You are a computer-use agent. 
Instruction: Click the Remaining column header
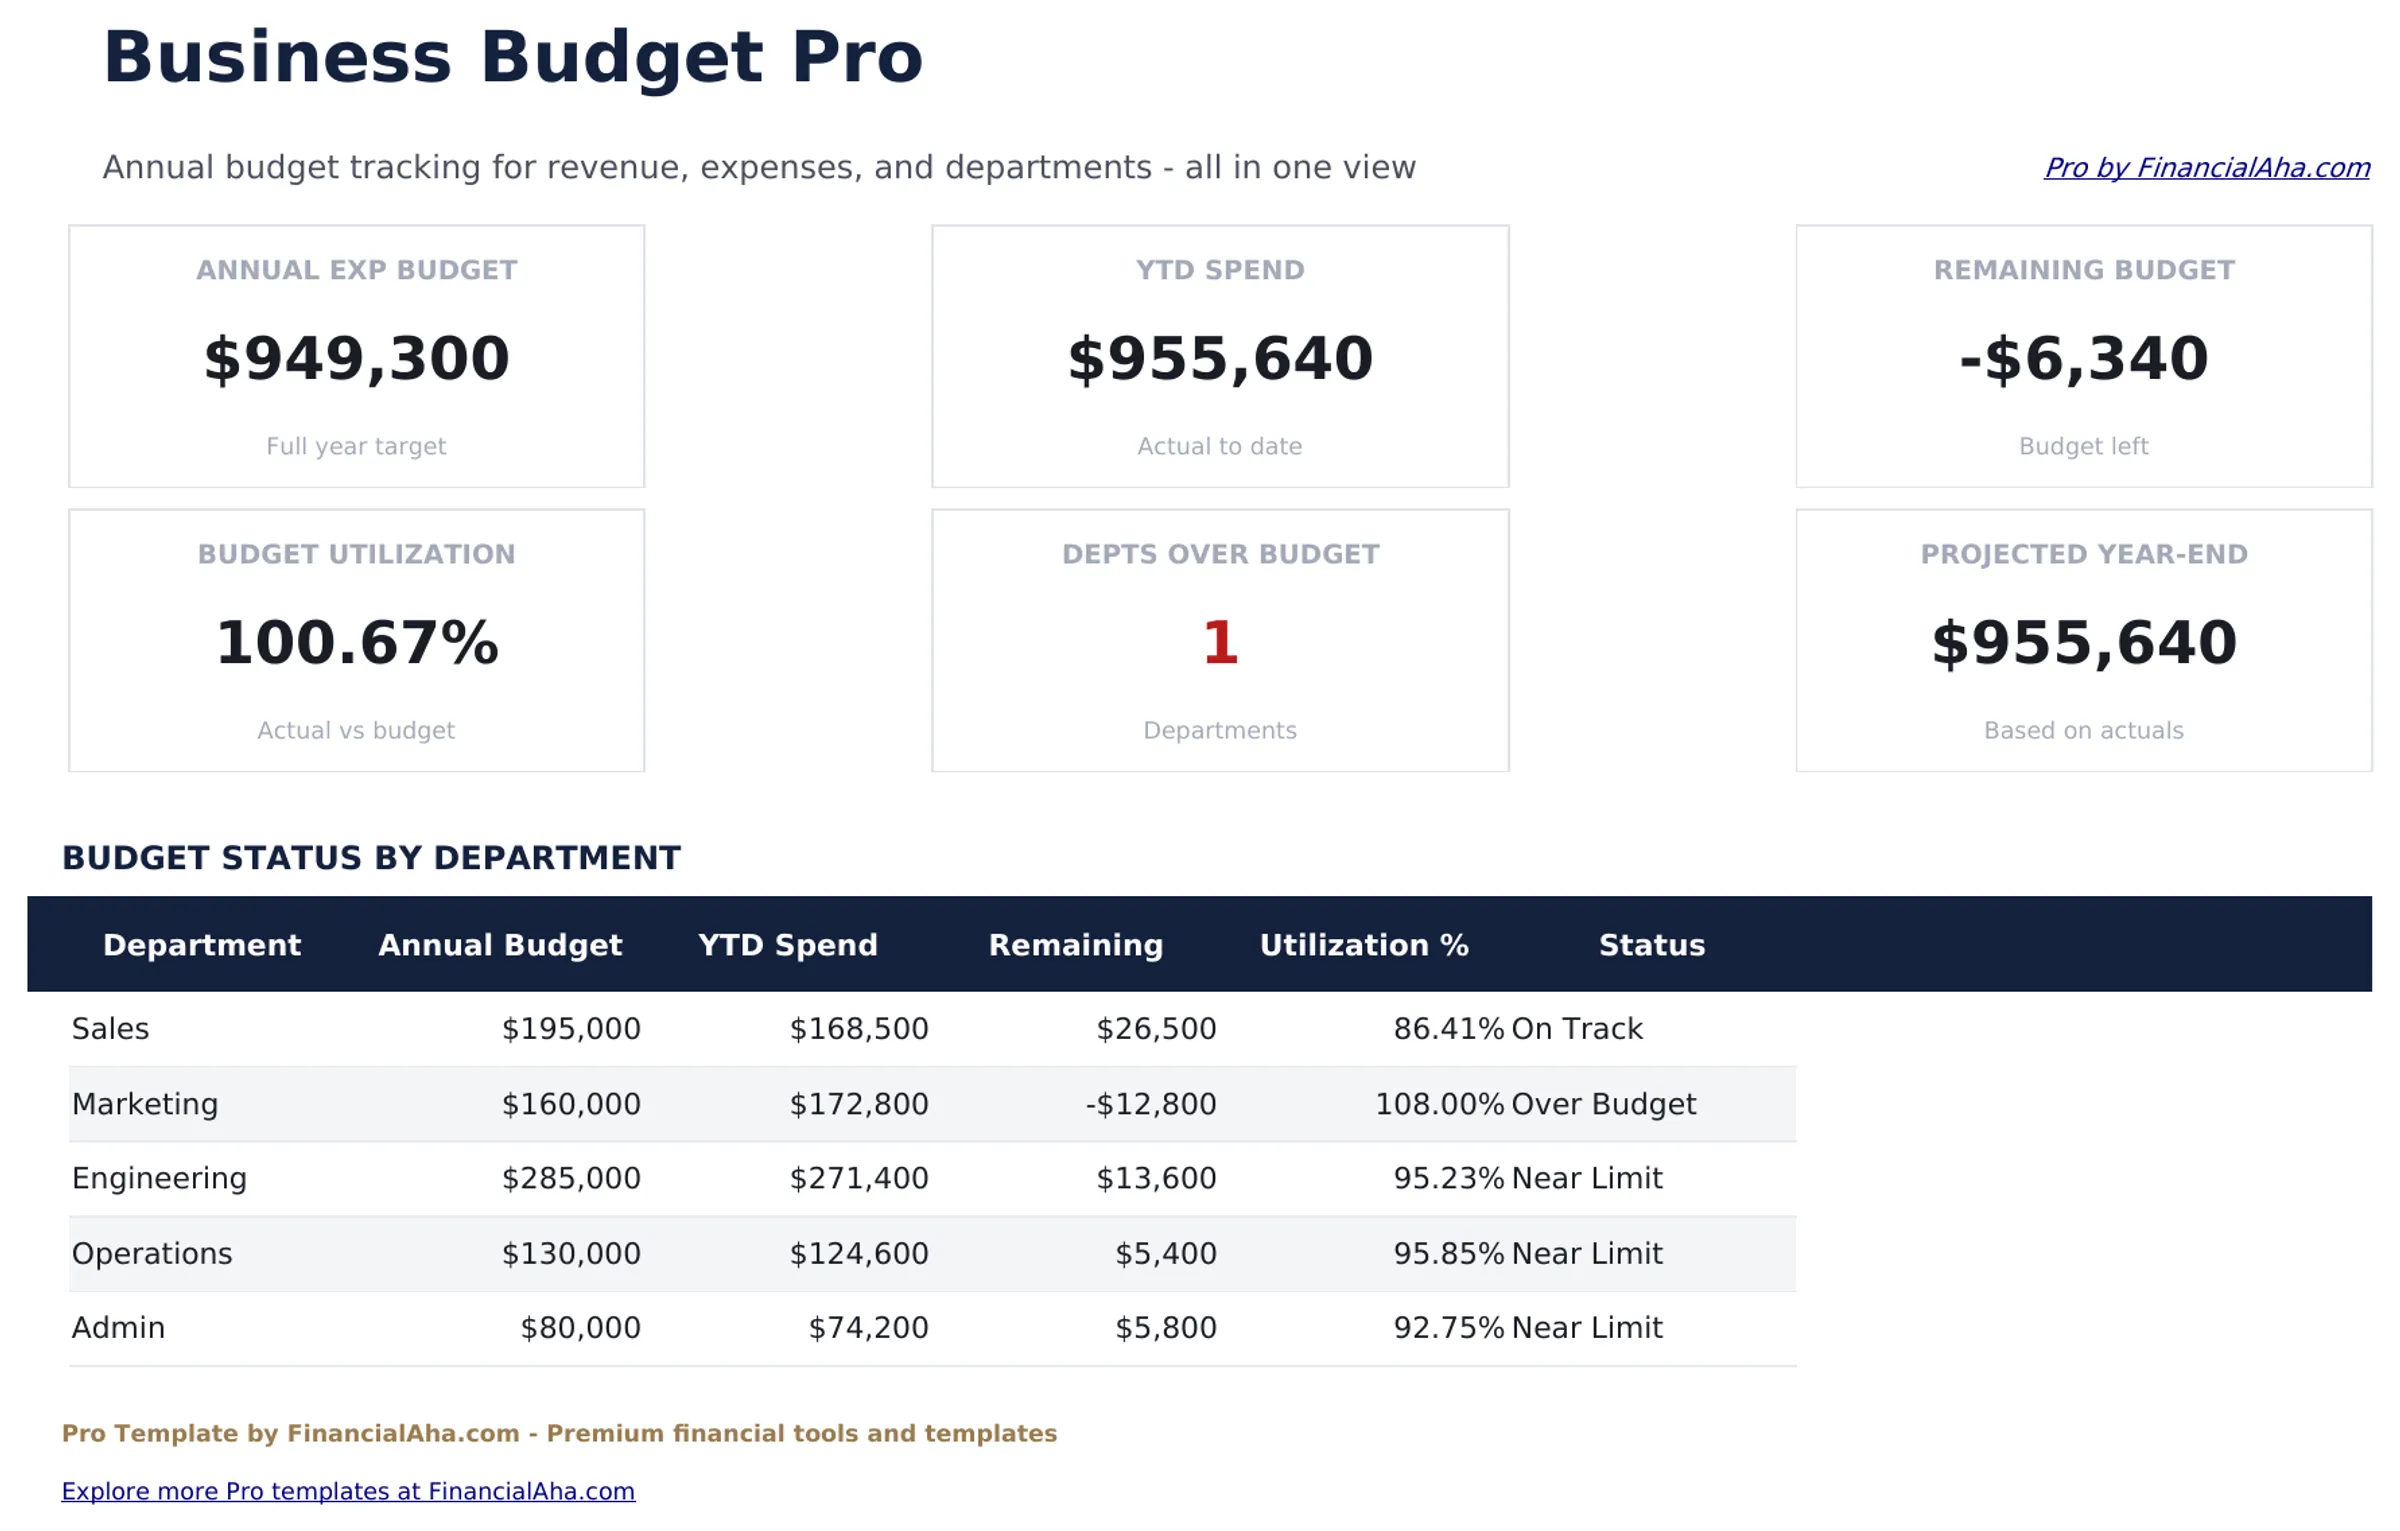[1076, 944]
